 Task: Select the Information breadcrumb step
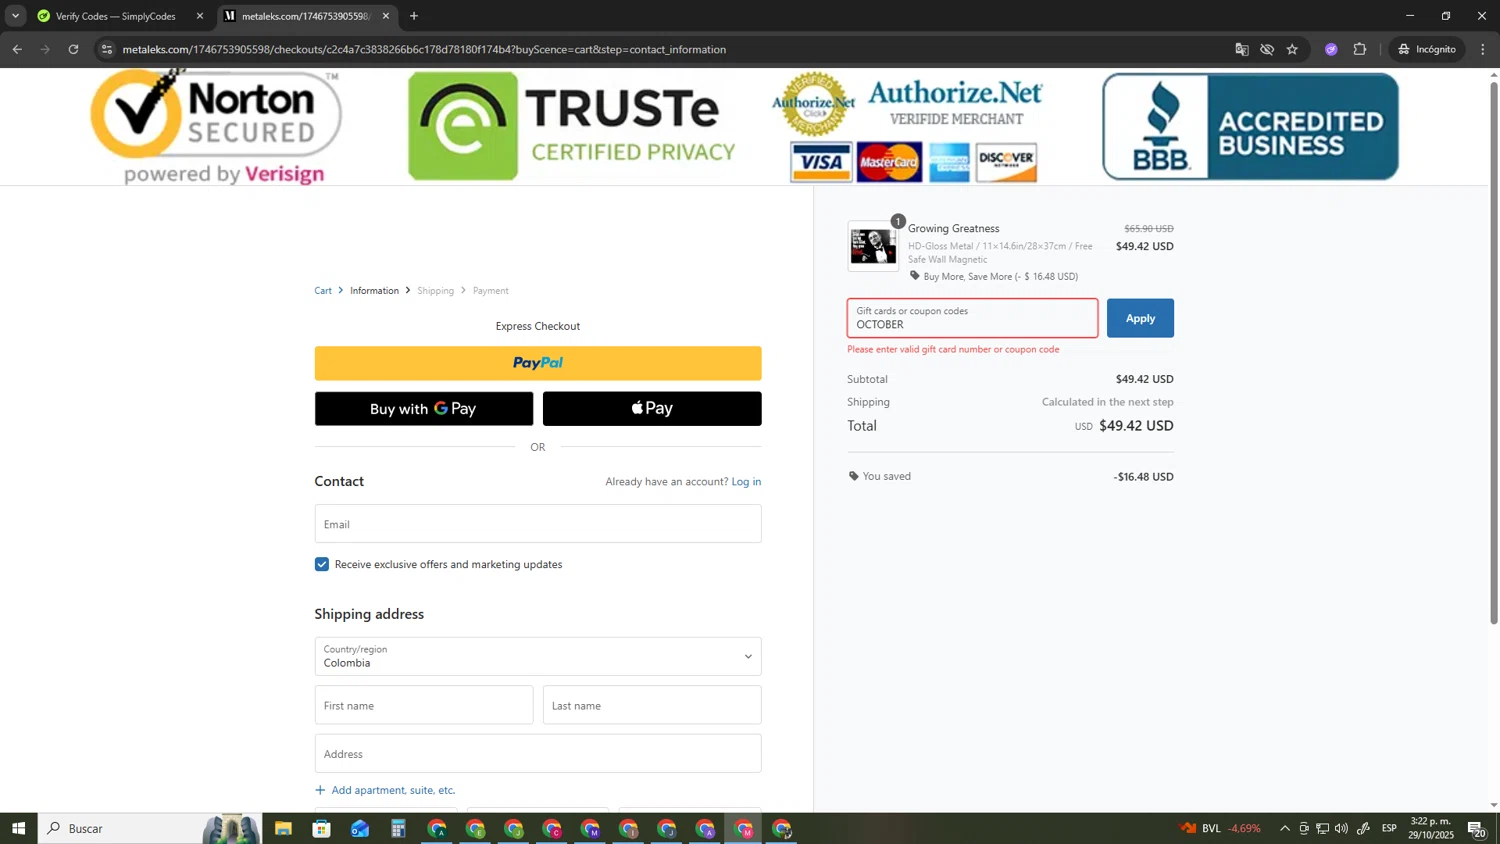(374, 291)
